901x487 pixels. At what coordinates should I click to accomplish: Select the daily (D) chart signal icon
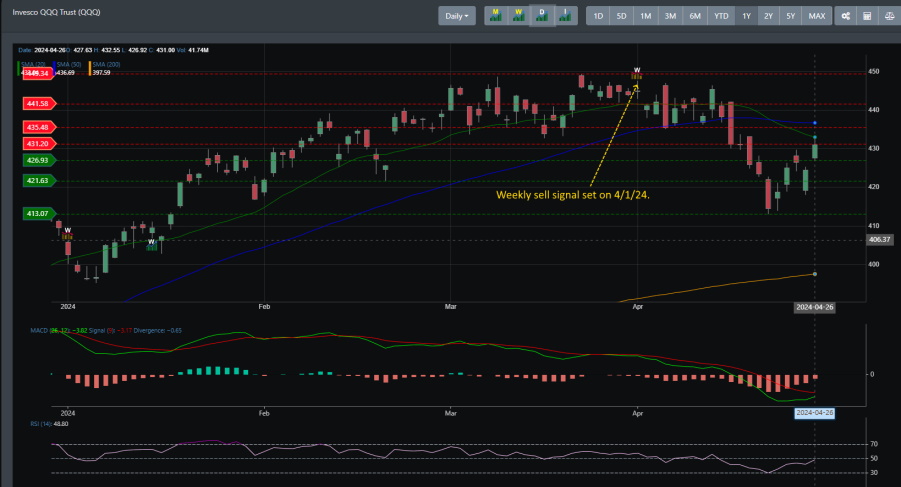click(542, 16)
